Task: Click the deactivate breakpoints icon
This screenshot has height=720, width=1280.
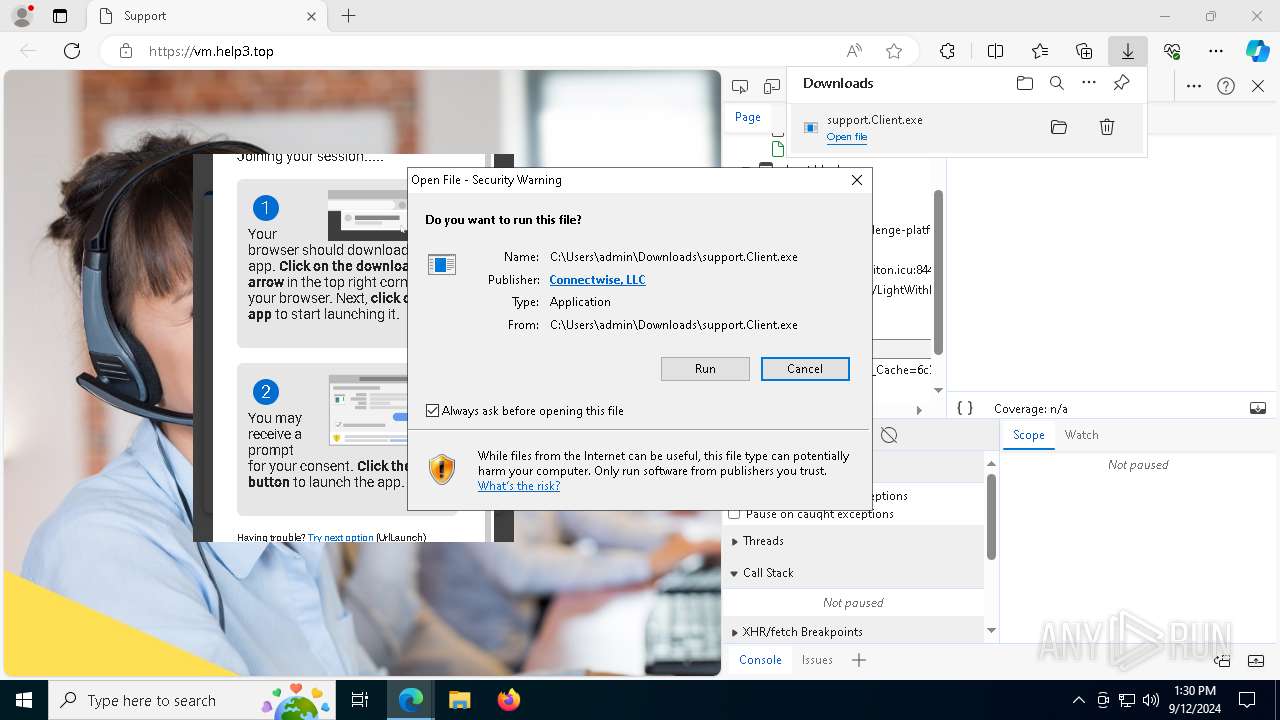Action: 889,435
